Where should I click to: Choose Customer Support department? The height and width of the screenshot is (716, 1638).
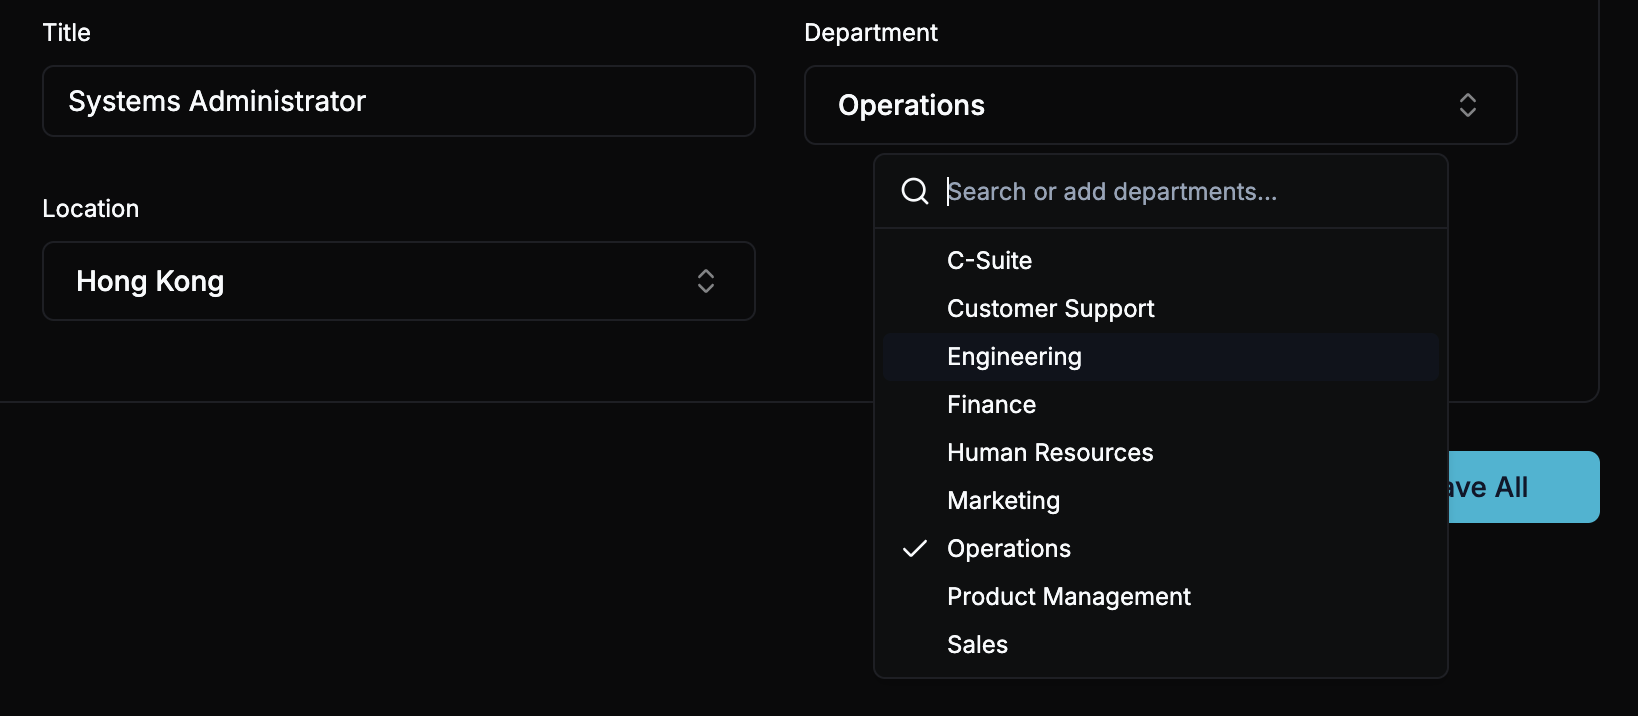click(1050, 309)
